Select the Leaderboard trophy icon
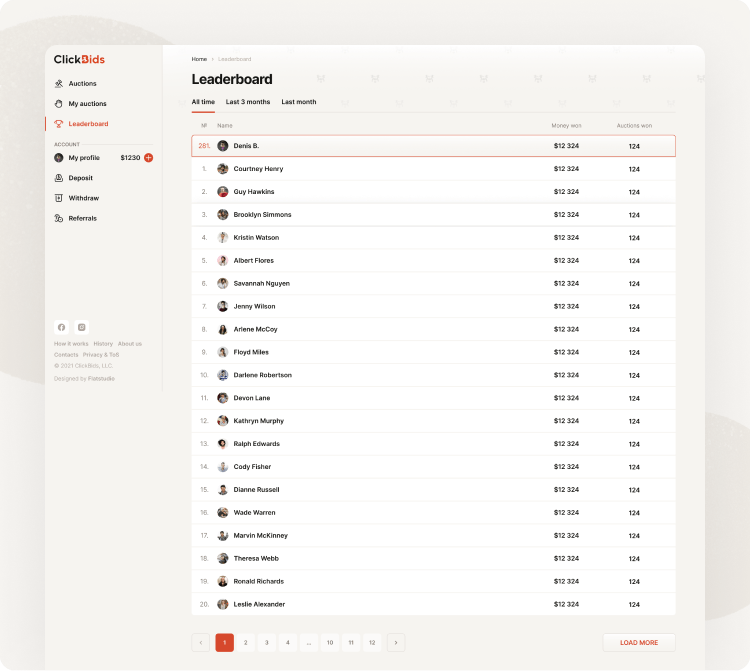The width and height of the screenshot is (750, 671). 59,124
